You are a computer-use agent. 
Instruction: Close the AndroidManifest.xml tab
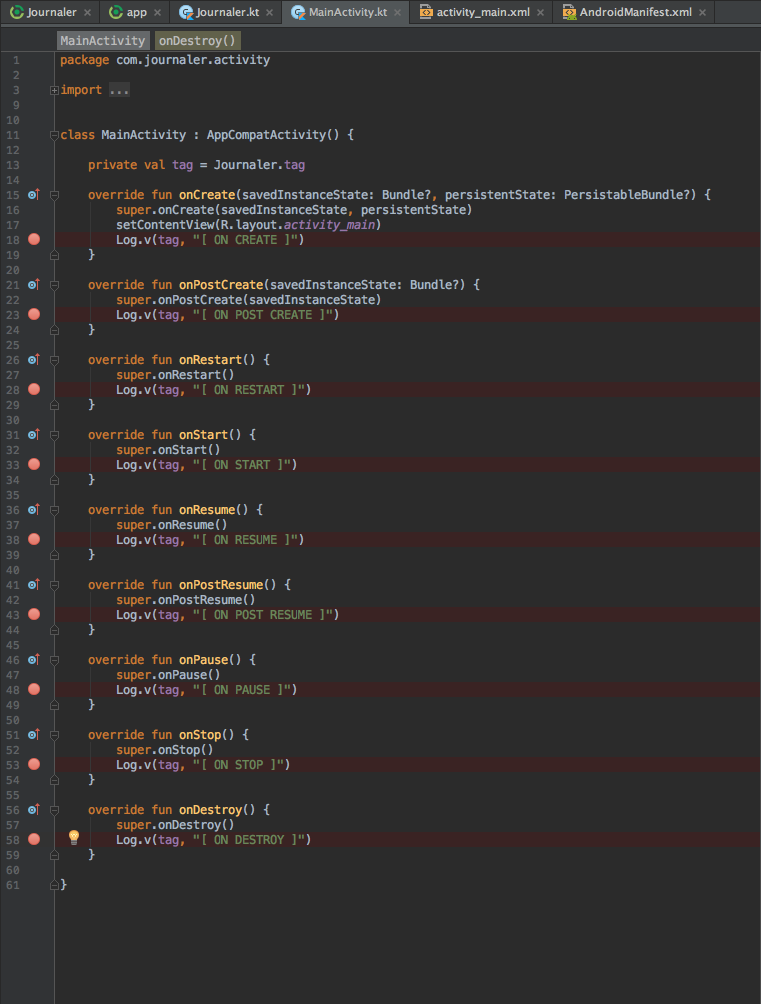click(703, 12)
